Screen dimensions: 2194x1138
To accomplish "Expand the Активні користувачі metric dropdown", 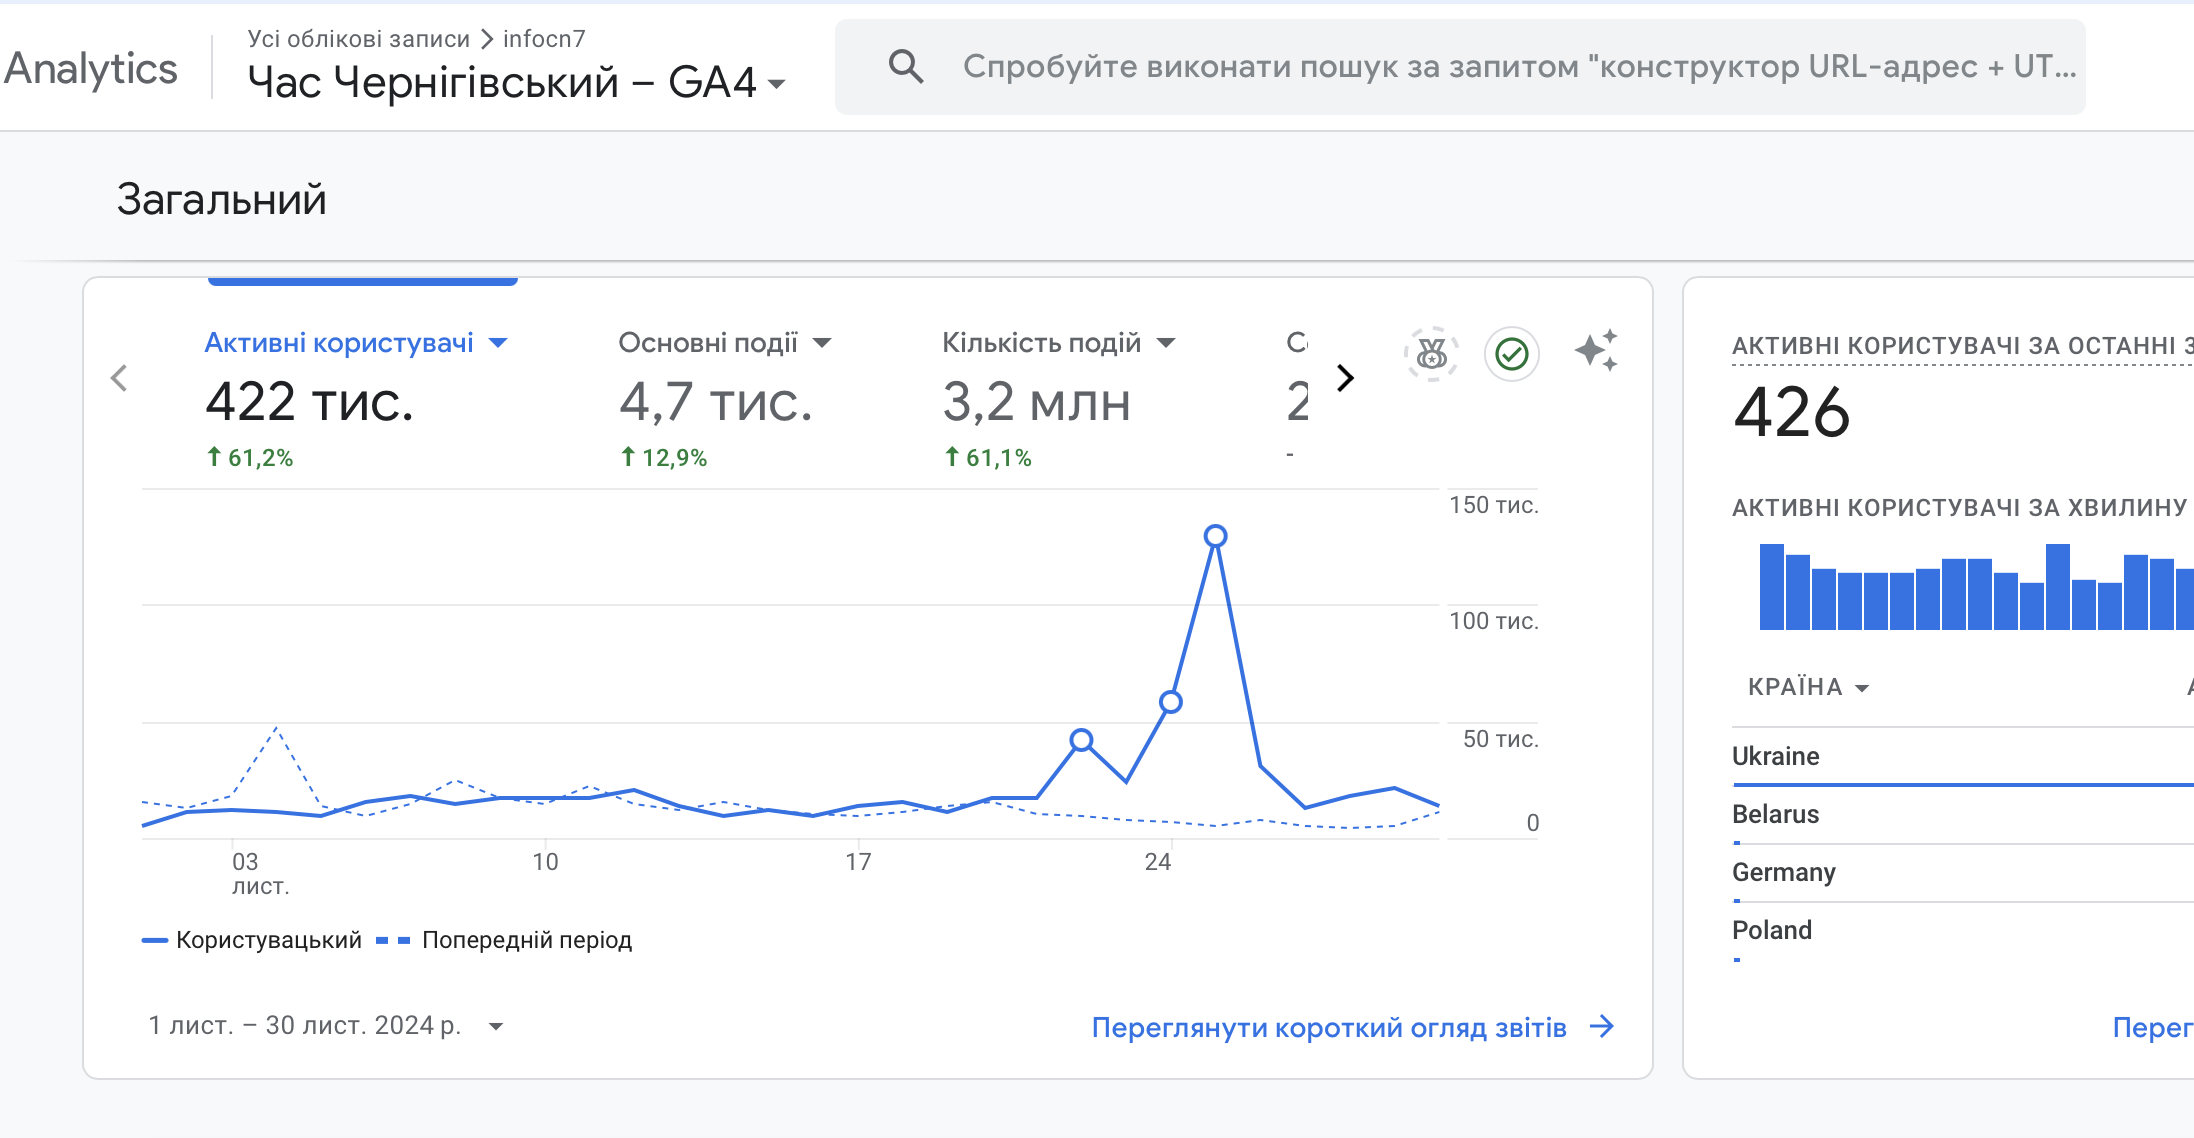I will [x=497, y=343].
